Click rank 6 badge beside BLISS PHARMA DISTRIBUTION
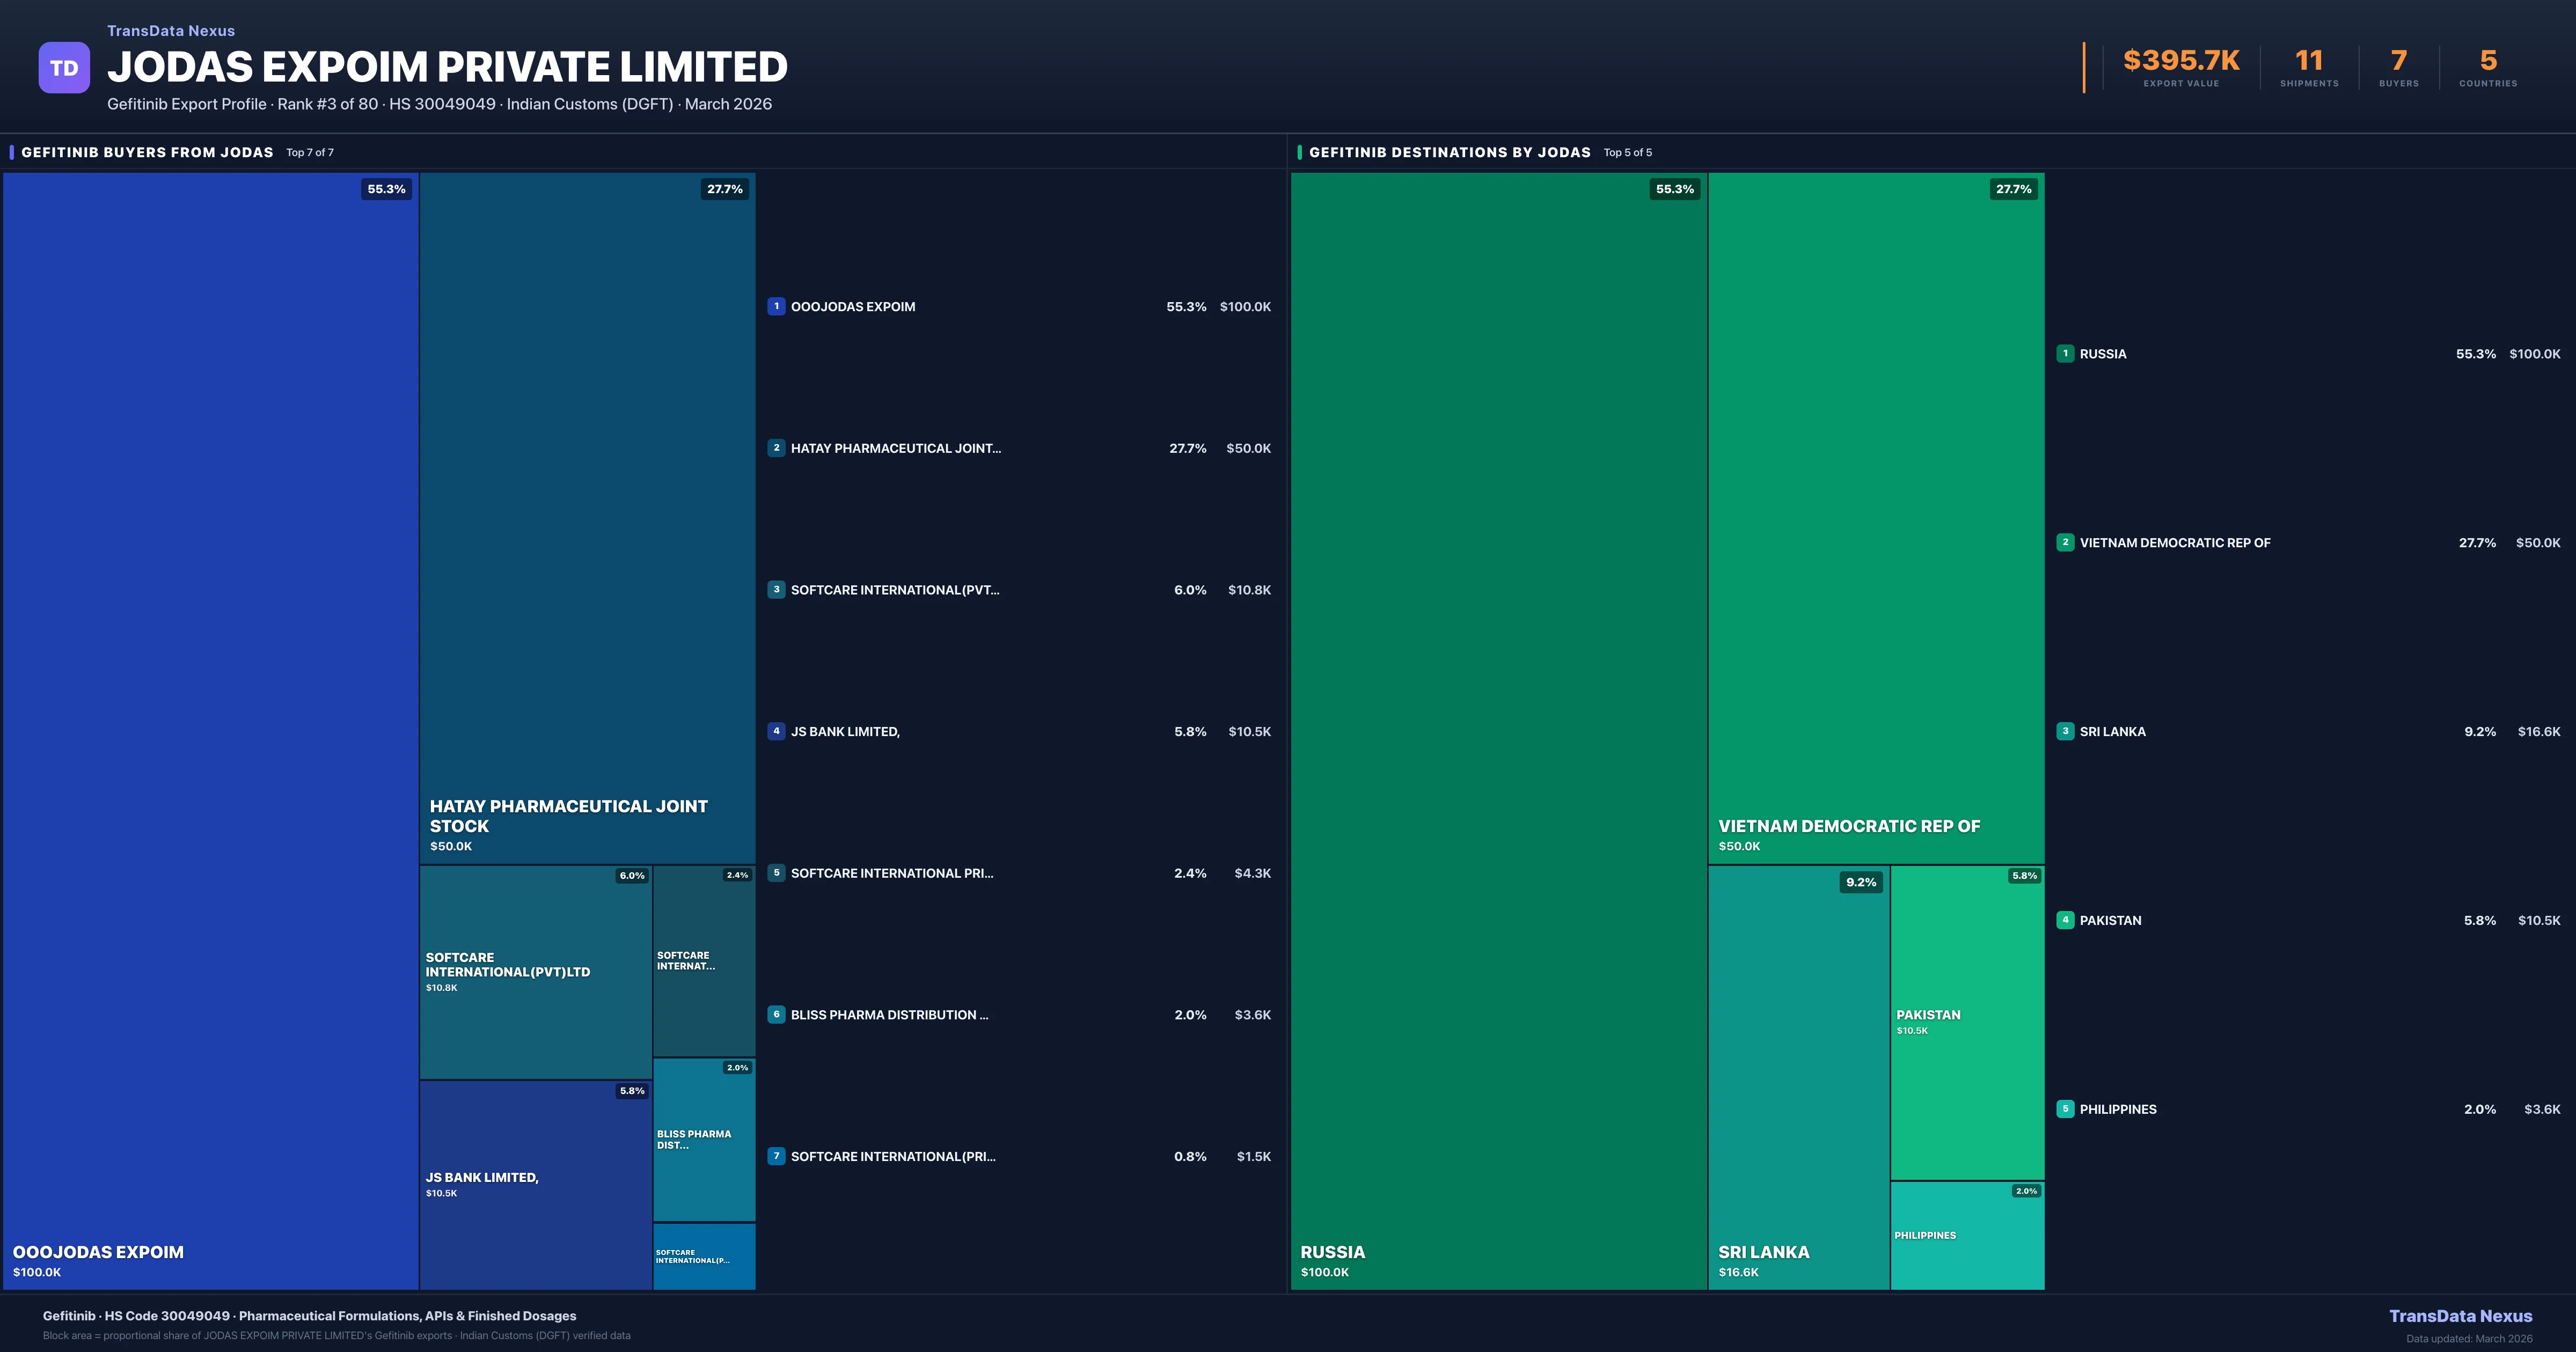The width and height of the screenshot is (2576, 1352). pyautogui.click(x=776, y=1014)
